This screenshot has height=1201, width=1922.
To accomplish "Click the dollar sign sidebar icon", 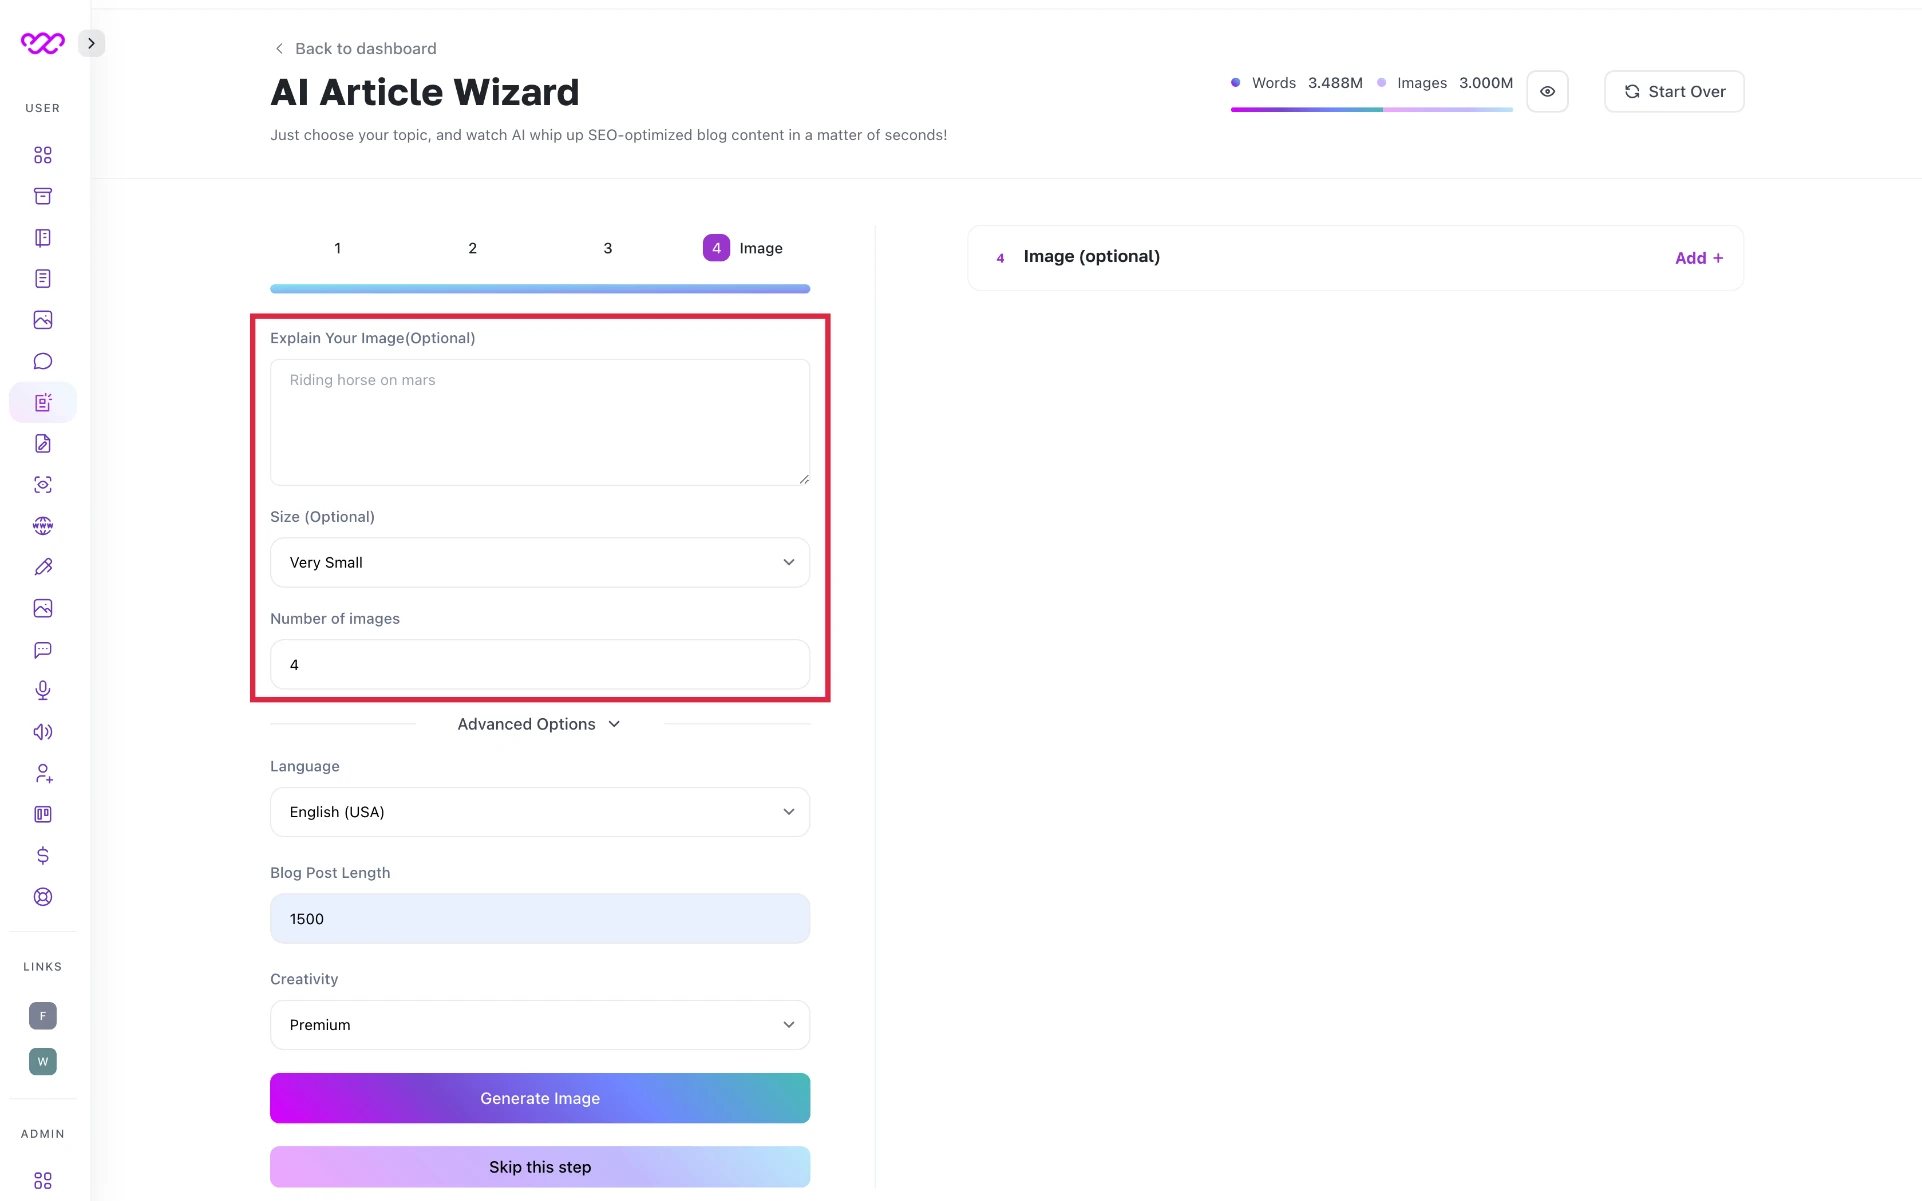I will coord(43,856).
